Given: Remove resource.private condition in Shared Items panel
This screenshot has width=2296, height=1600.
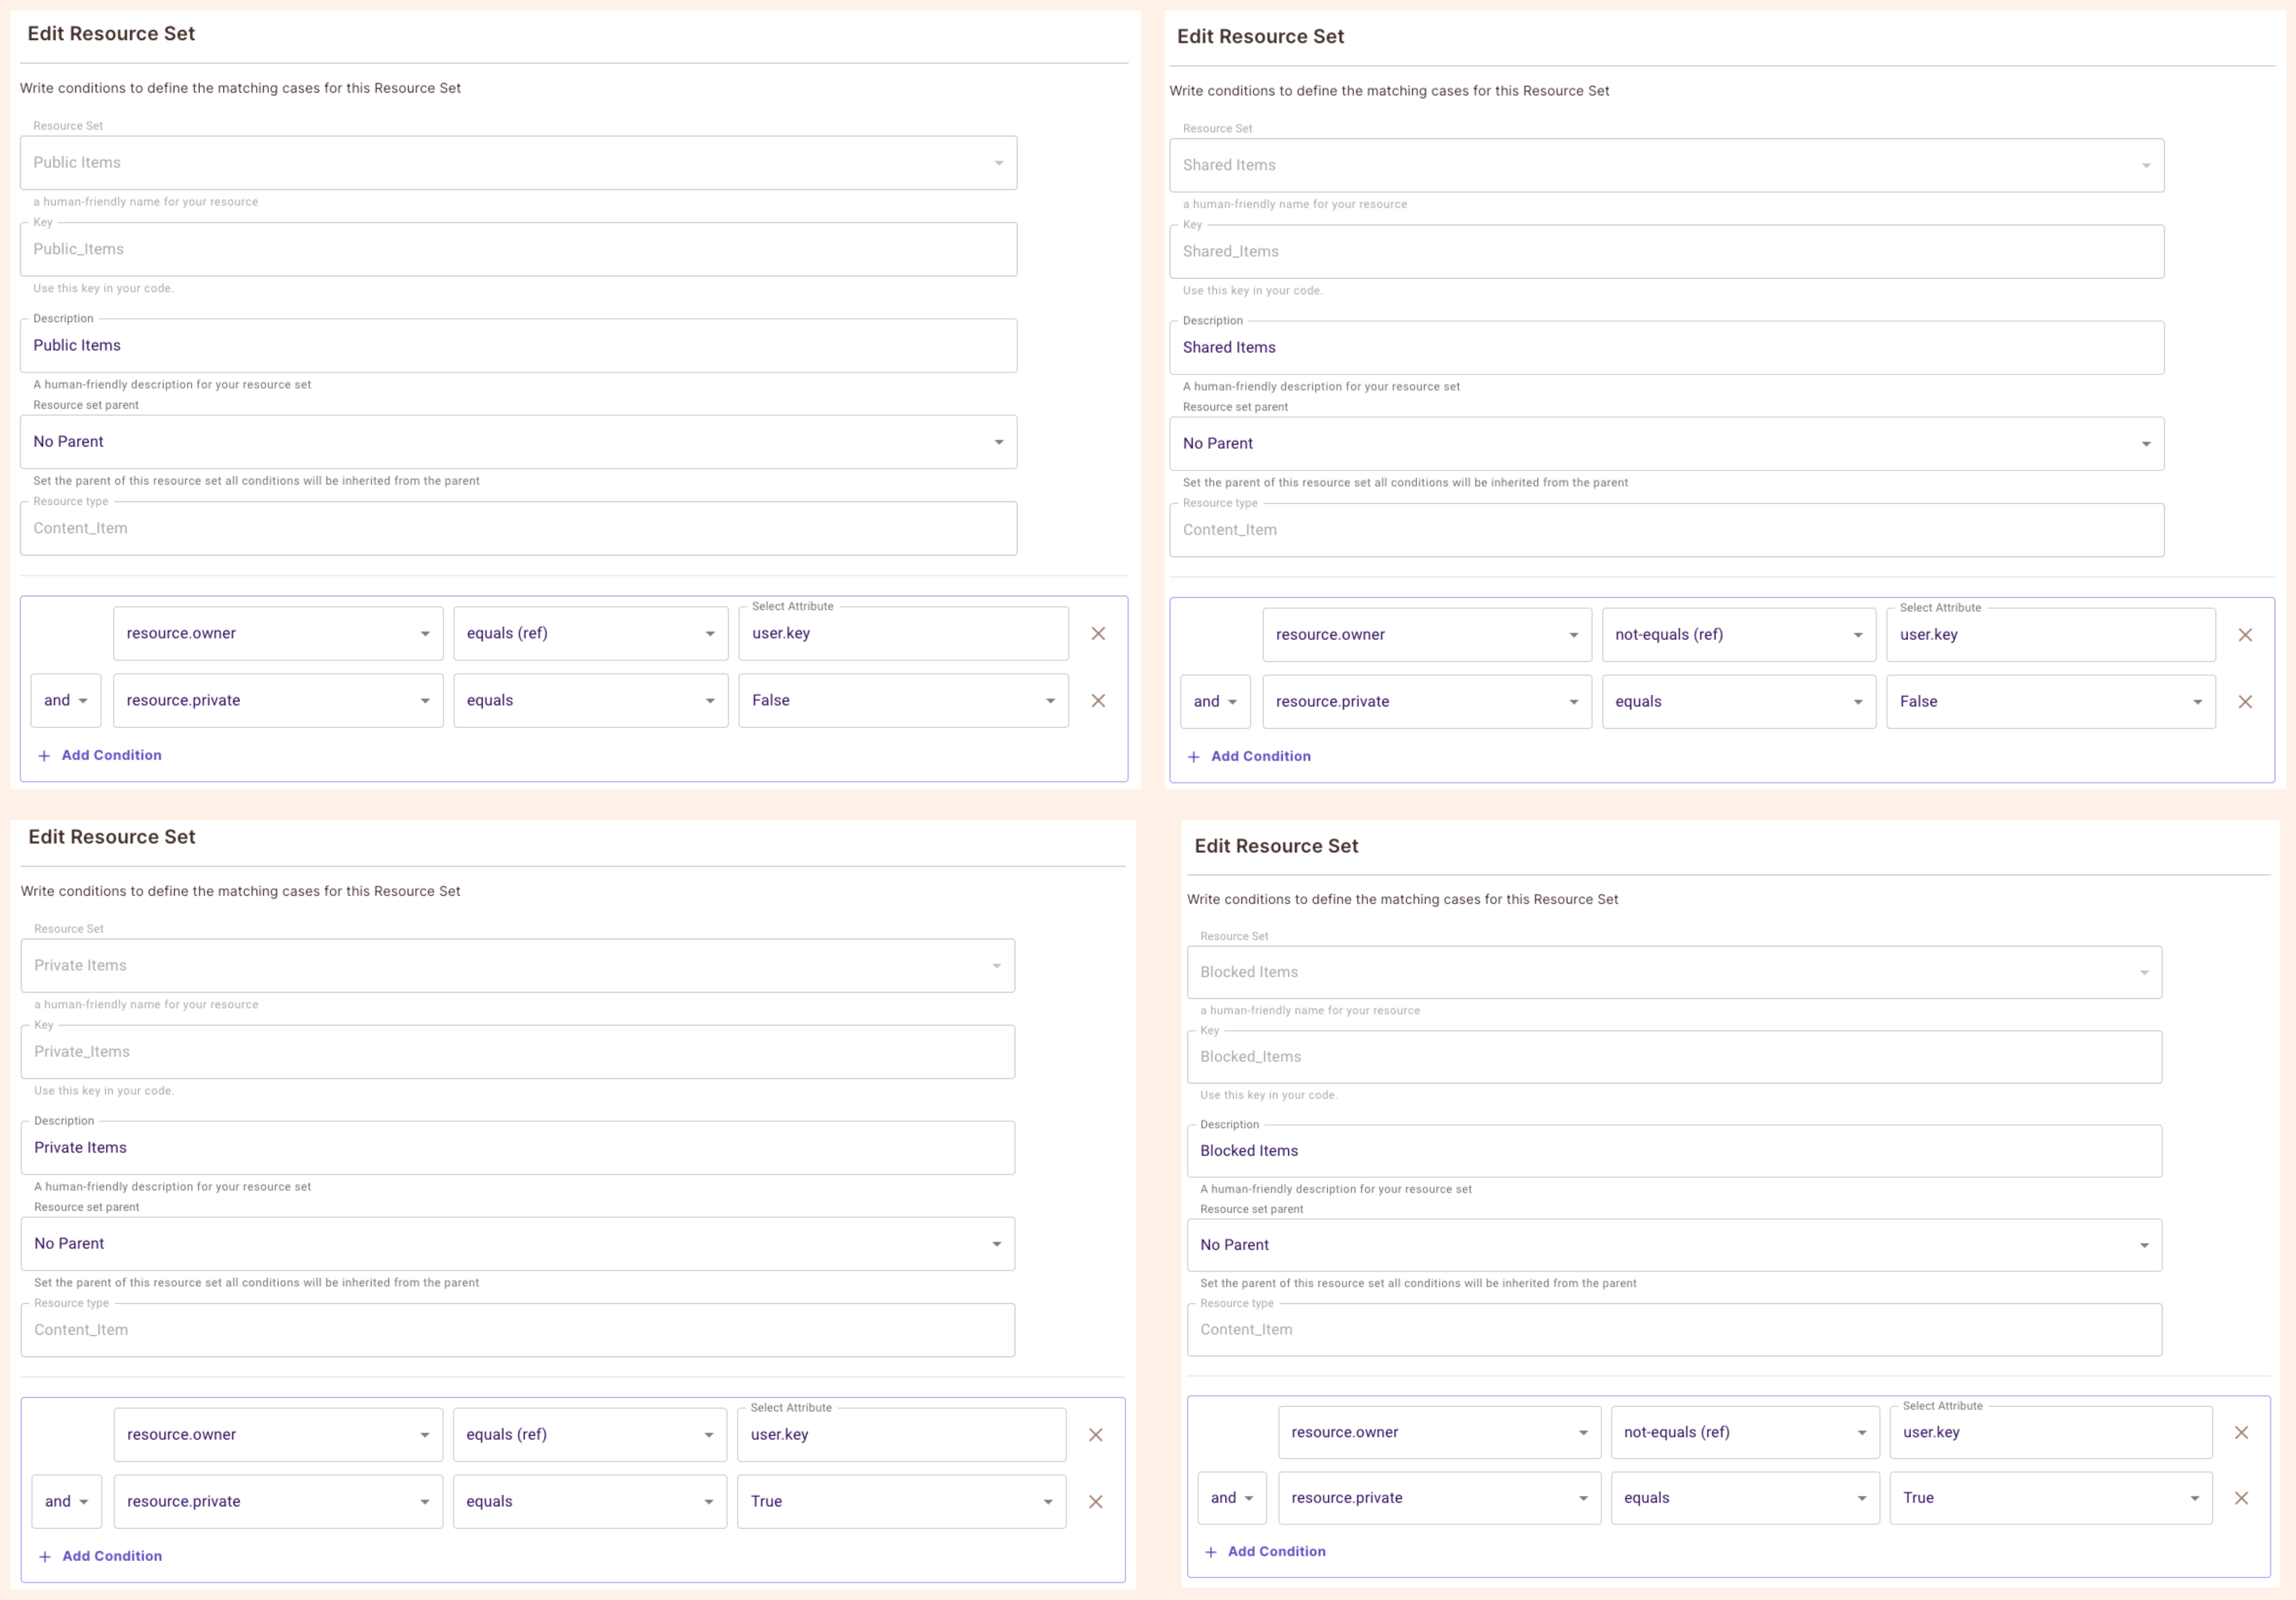Looking at the screenshot, I should point(2245,702).
